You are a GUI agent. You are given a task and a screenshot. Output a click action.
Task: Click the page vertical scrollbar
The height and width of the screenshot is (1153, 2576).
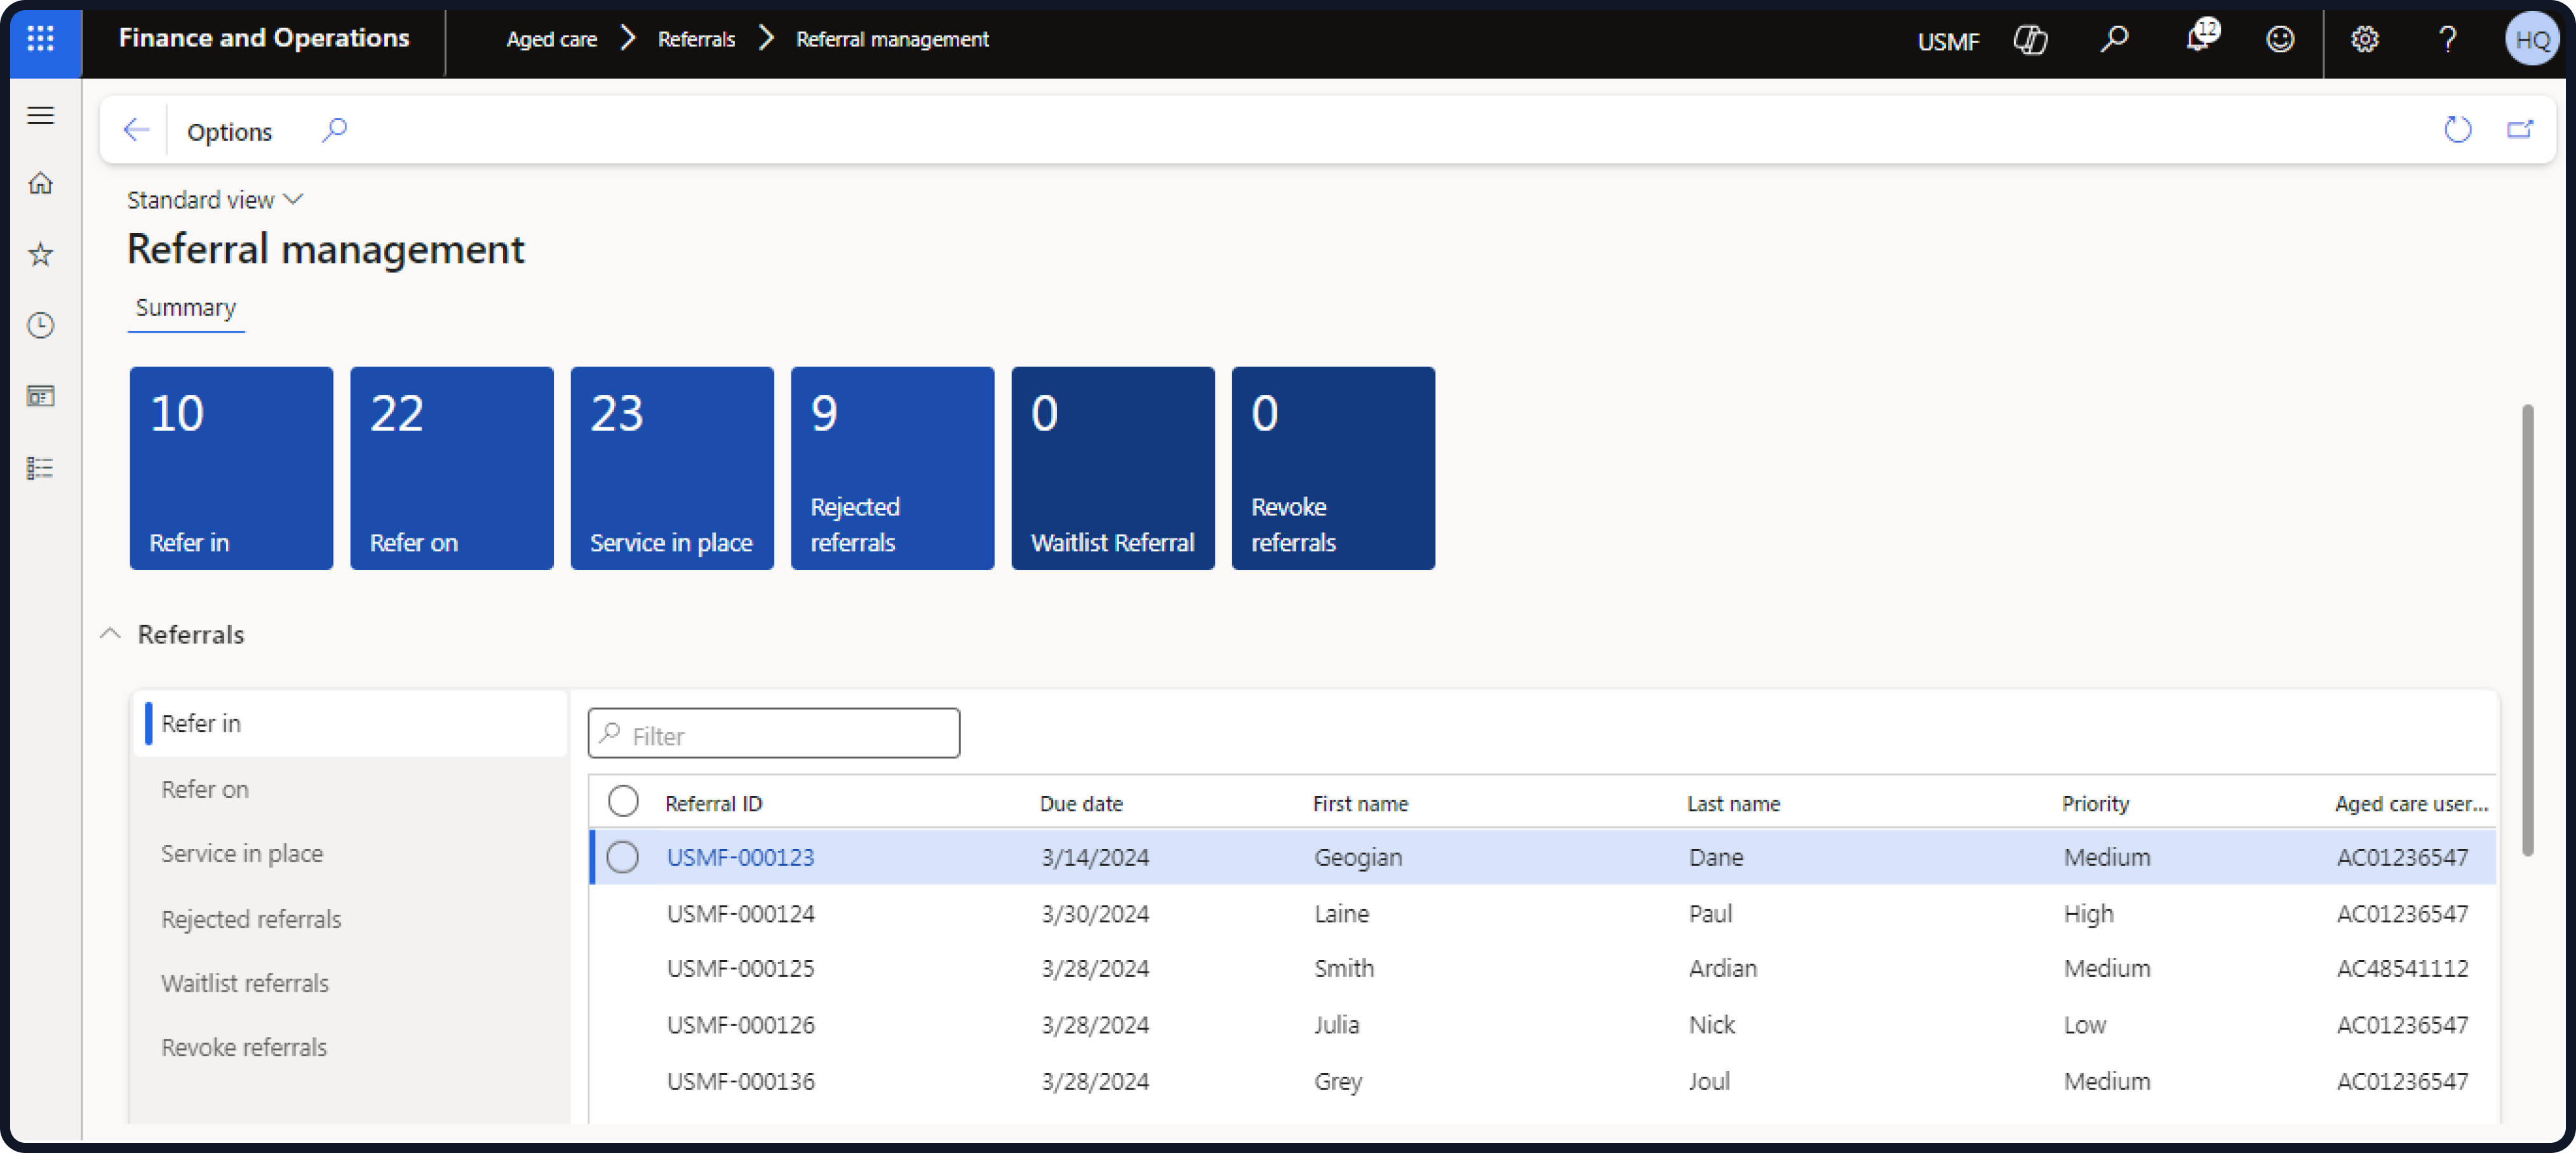click(2528, 630)
